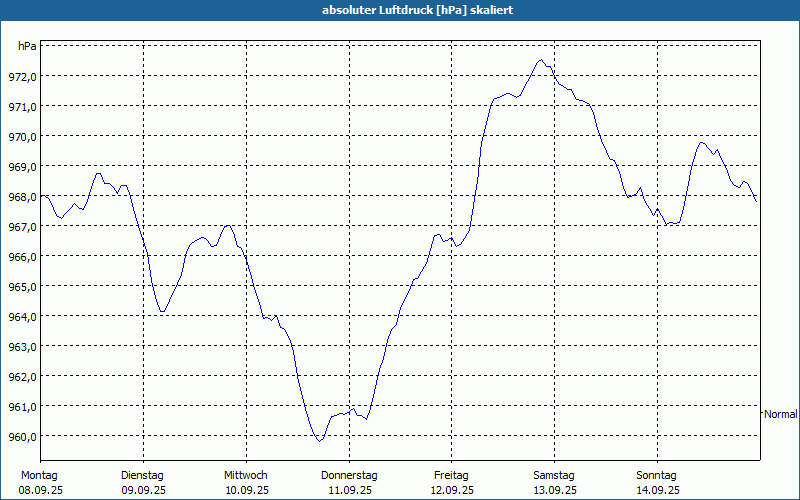Screen dimensions: 800x500
Task: Click the 970,0 axis value
Action: pyautogui.click(x=24, y=137)
